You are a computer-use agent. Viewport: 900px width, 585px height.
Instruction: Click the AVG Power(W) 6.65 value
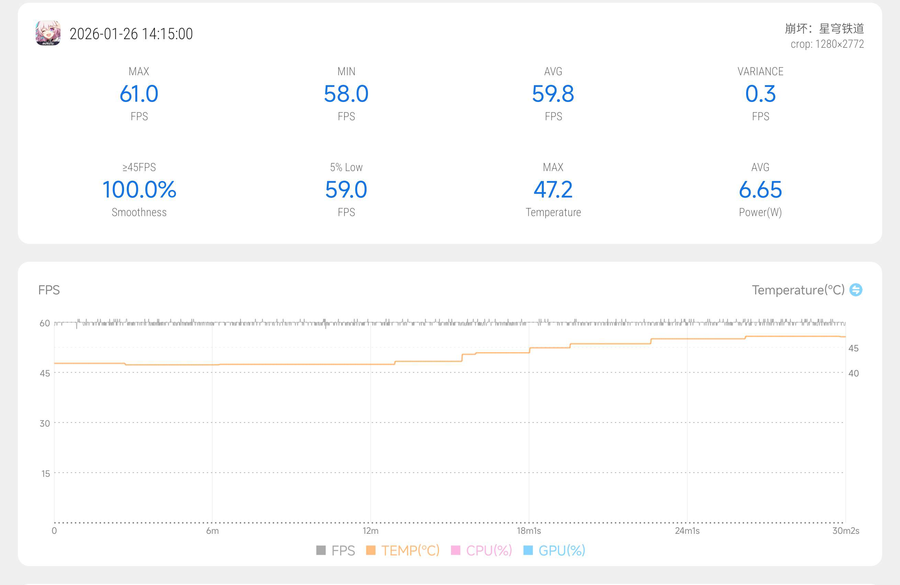[760, 190]
